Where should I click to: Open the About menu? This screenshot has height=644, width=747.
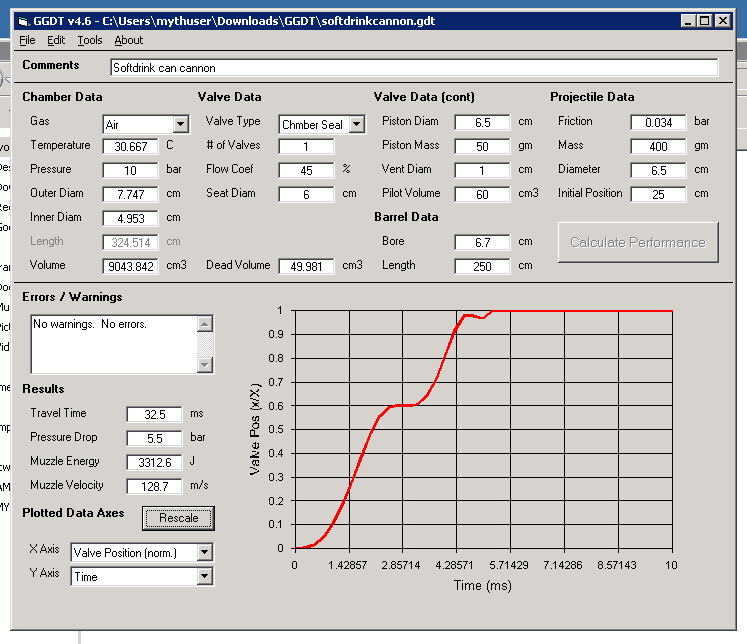click(x=128, y=40)
